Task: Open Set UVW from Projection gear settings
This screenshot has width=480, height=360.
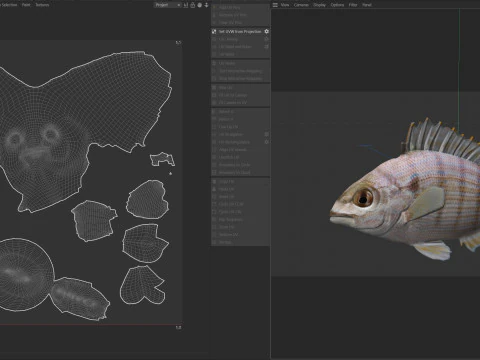Action: point(266,31)
